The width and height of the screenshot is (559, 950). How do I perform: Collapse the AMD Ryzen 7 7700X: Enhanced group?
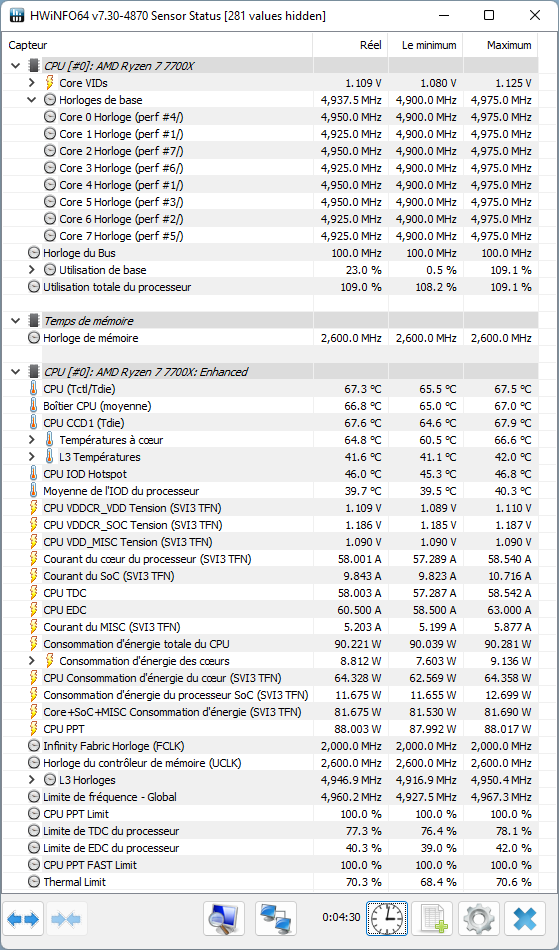15,372
